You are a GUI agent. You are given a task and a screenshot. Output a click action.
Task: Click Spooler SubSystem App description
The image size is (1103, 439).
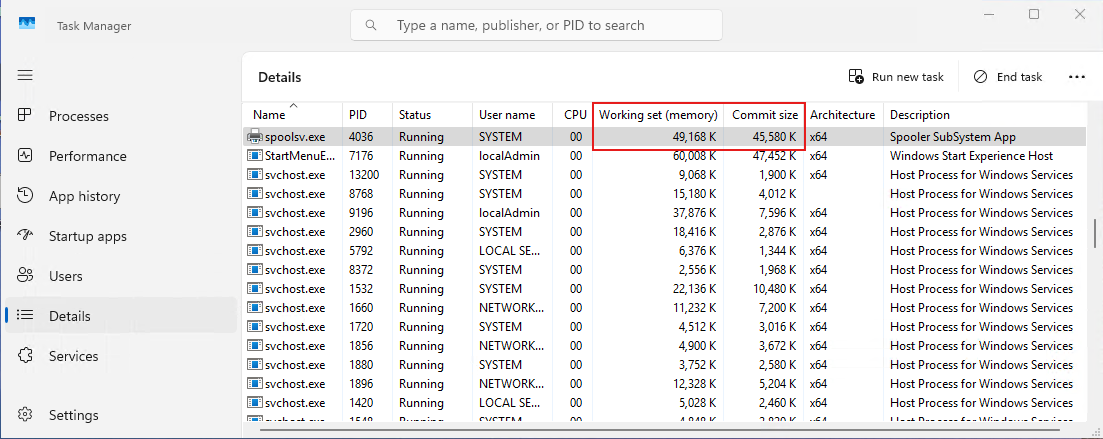point(952,137)
